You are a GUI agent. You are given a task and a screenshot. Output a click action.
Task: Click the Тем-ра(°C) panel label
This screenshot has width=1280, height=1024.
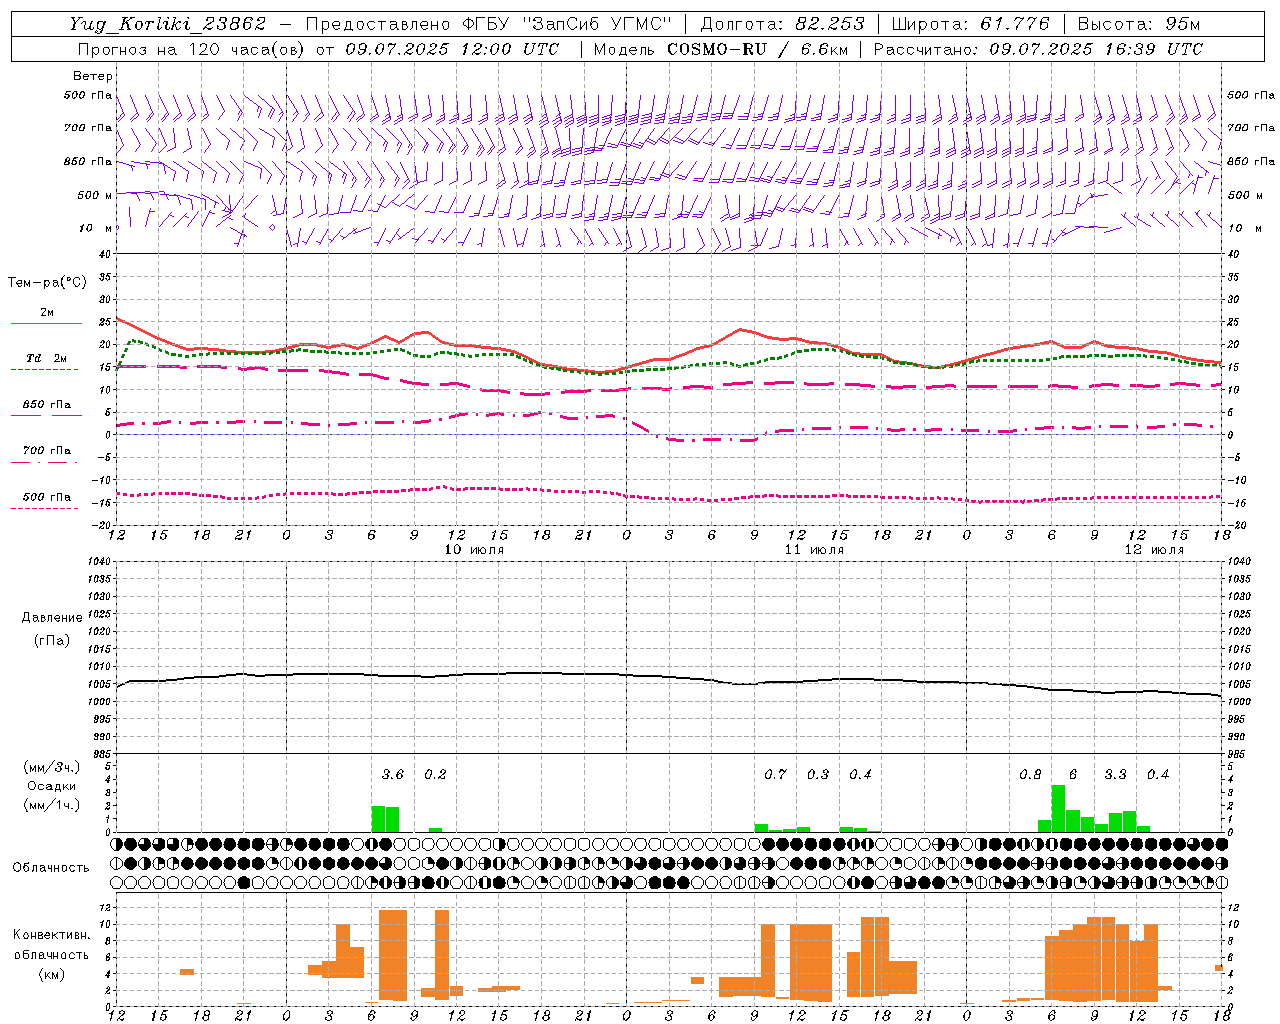47,283
